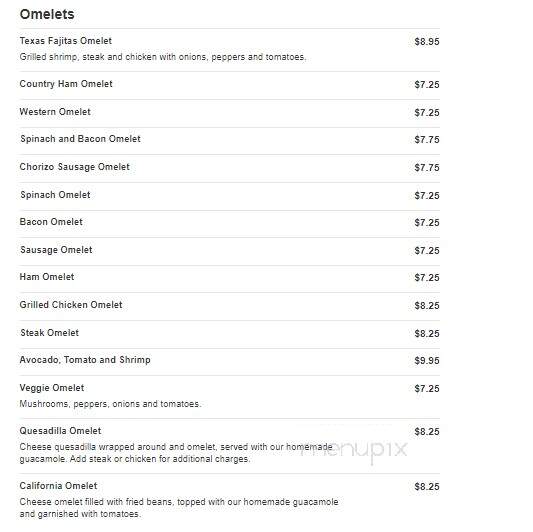Open the Quesadilla Omelet entry
Viewport: 533px width, 532px height.
pyautogui.click(x=60, y=431)
